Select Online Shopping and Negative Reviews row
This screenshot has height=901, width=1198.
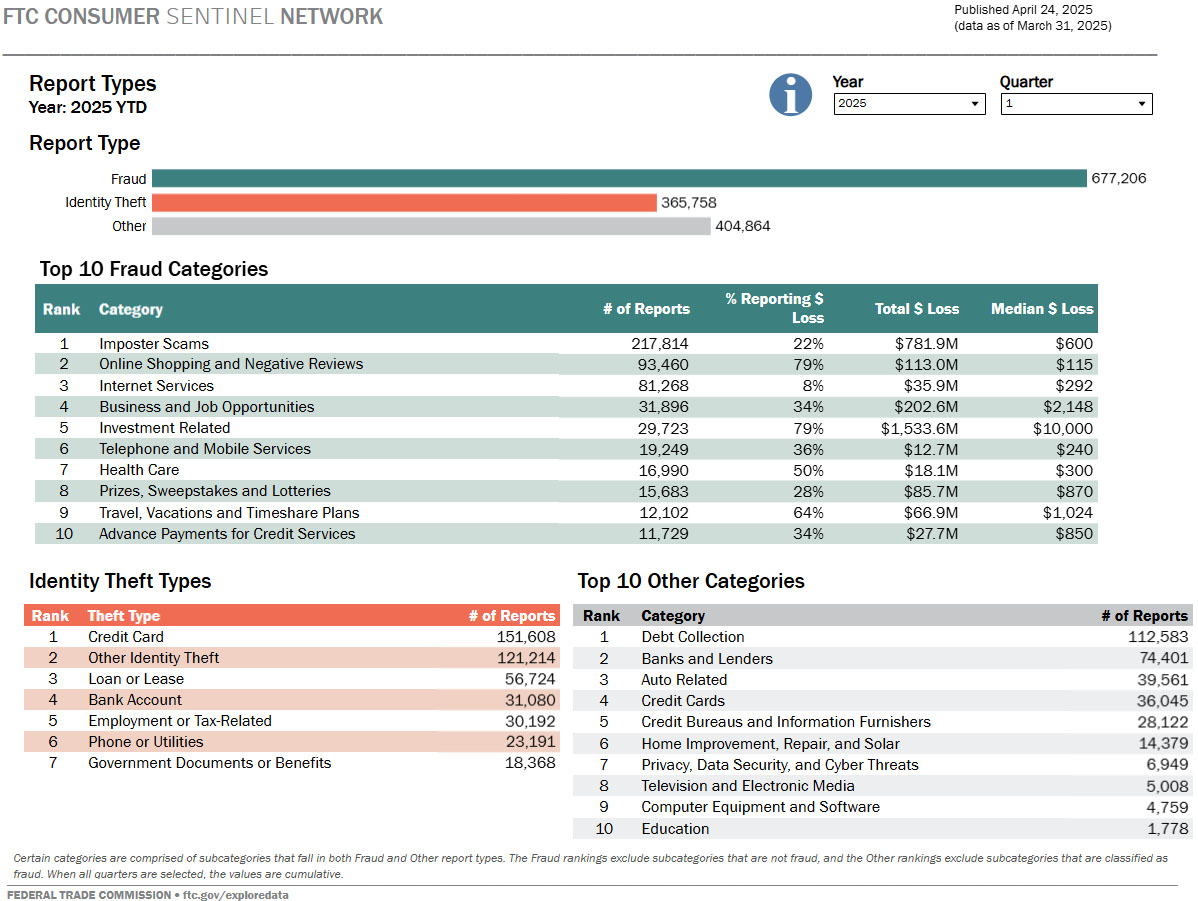tap(231, 364)
